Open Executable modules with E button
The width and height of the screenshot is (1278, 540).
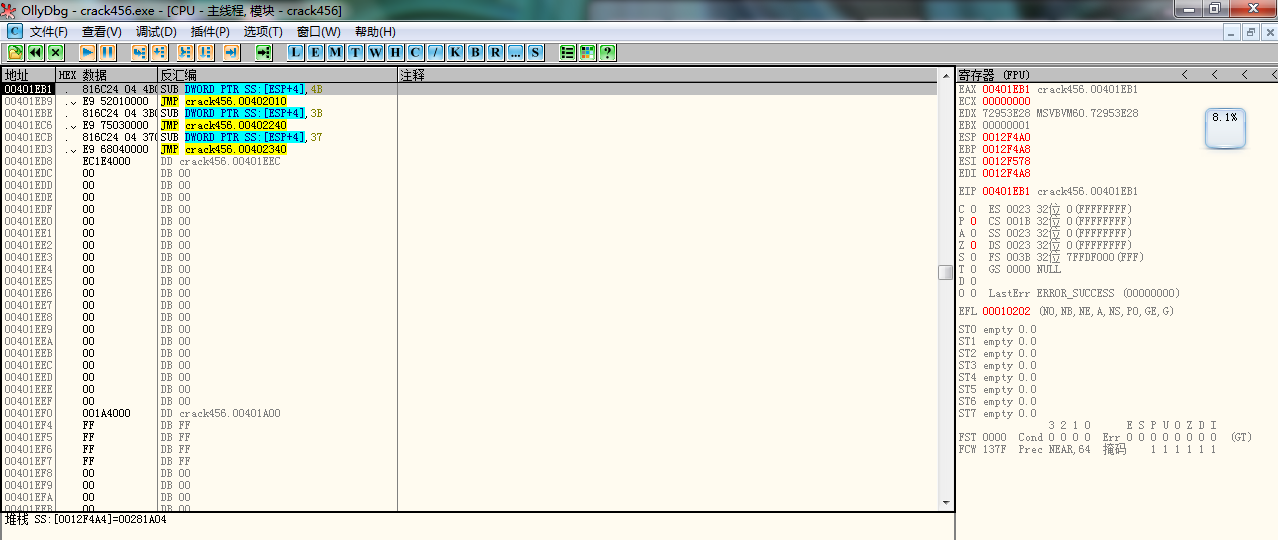(x=316, y=52)
